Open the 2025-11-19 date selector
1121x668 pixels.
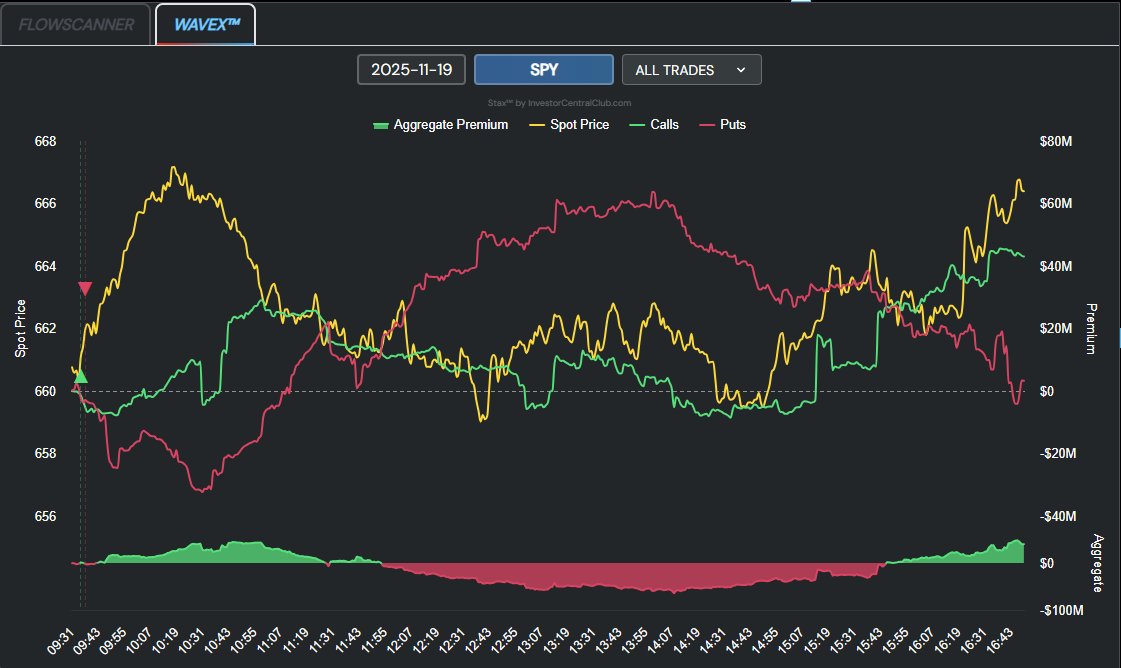[412, 70]
